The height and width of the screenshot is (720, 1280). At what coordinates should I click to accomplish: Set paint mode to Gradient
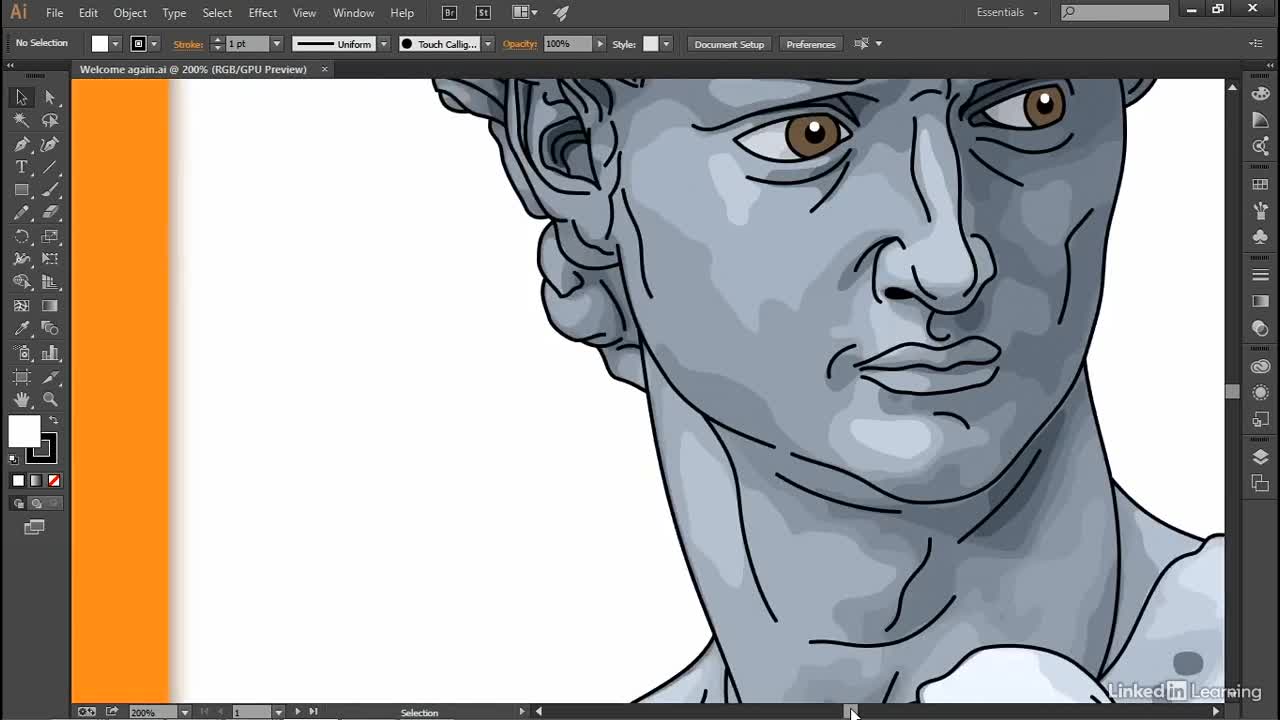36,481
